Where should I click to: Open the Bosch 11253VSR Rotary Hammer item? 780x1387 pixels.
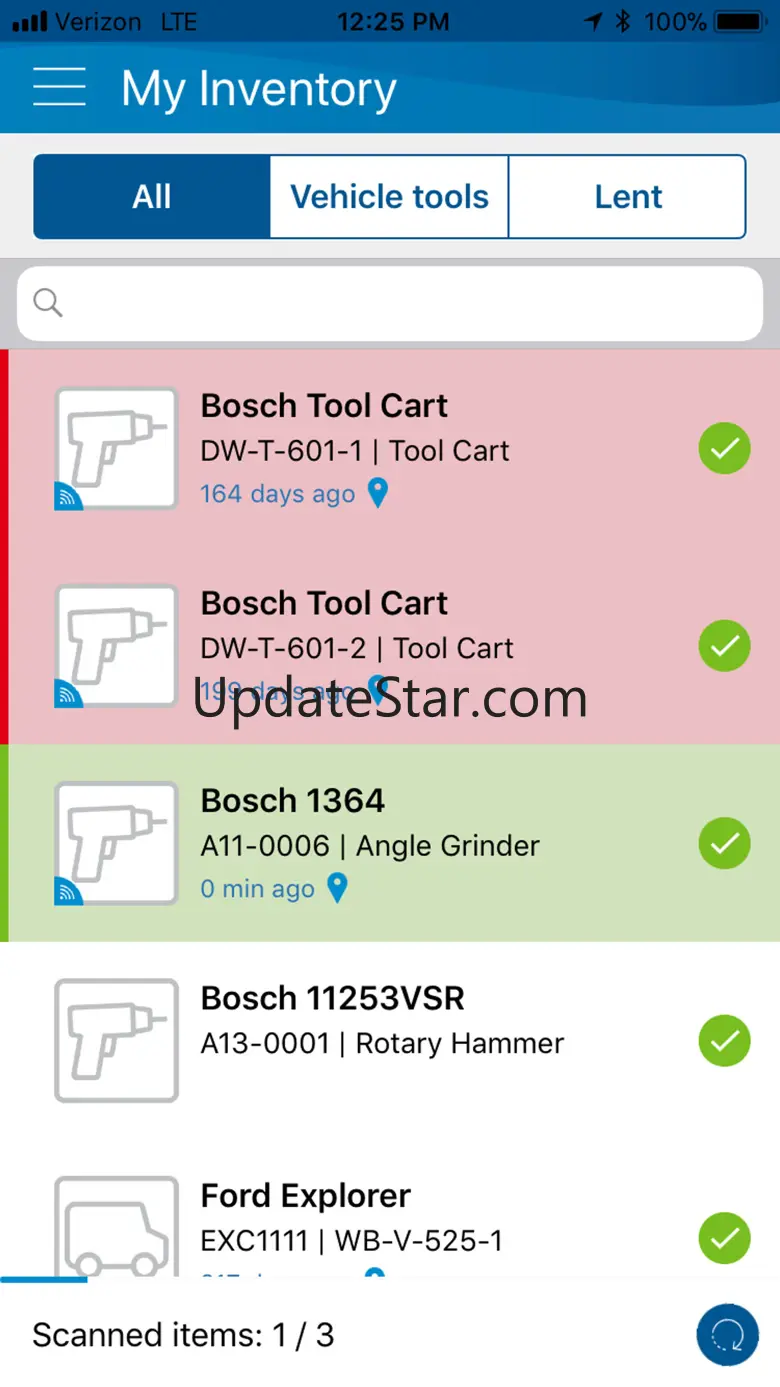tap(390, 1041)
